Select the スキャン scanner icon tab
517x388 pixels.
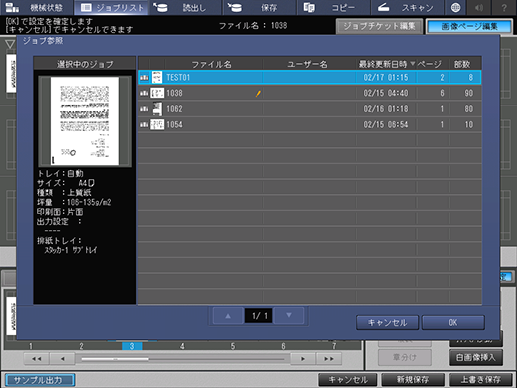(407, 7)
